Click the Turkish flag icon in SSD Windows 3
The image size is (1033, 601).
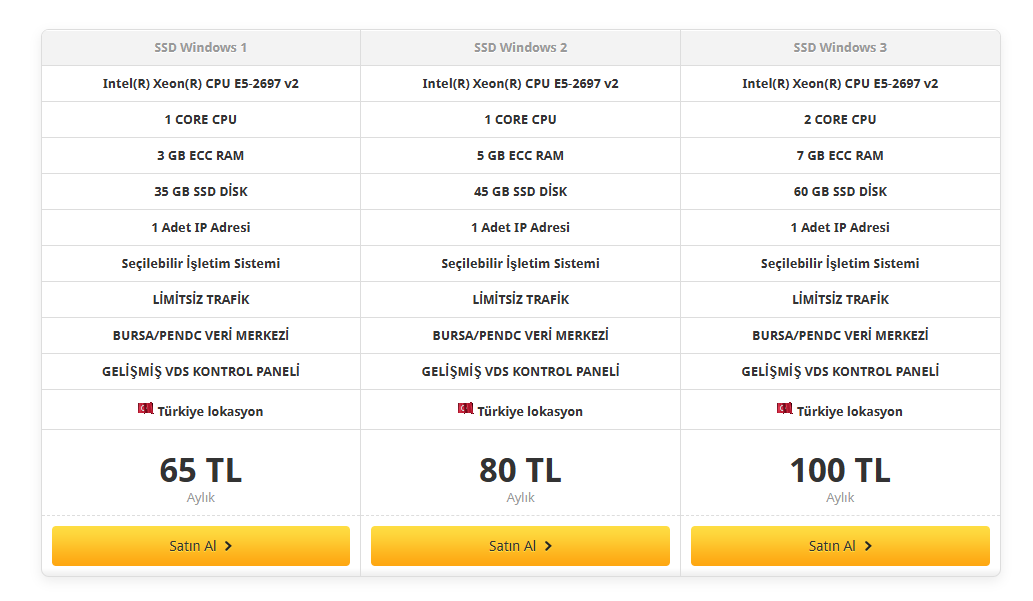[x=785, y=409]
